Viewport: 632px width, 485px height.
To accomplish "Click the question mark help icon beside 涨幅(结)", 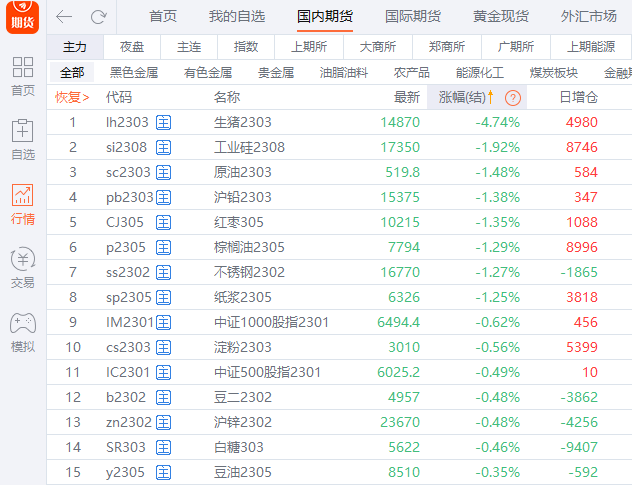I will (x=512, y=97).
